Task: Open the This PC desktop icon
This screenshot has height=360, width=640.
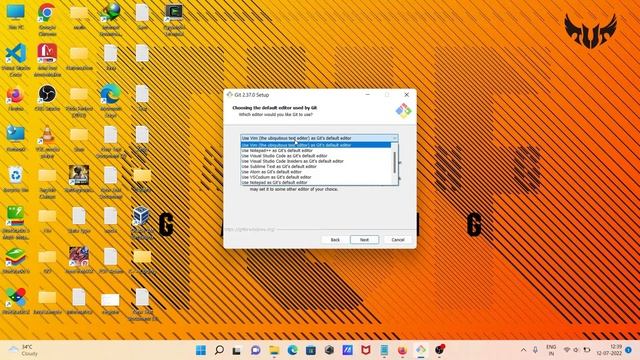Action: 16,16
